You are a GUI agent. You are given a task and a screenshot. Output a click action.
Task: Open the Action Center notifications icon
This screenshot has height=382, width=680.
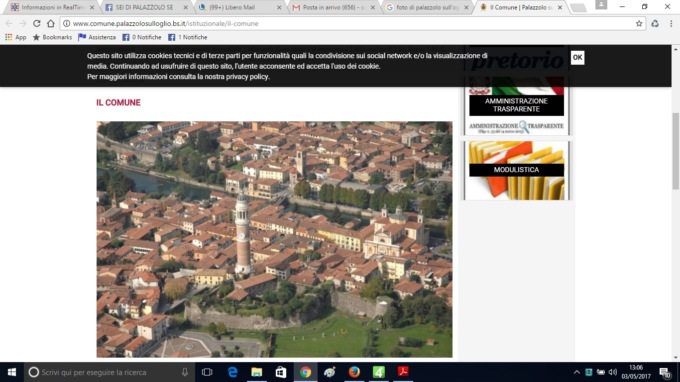665,372
